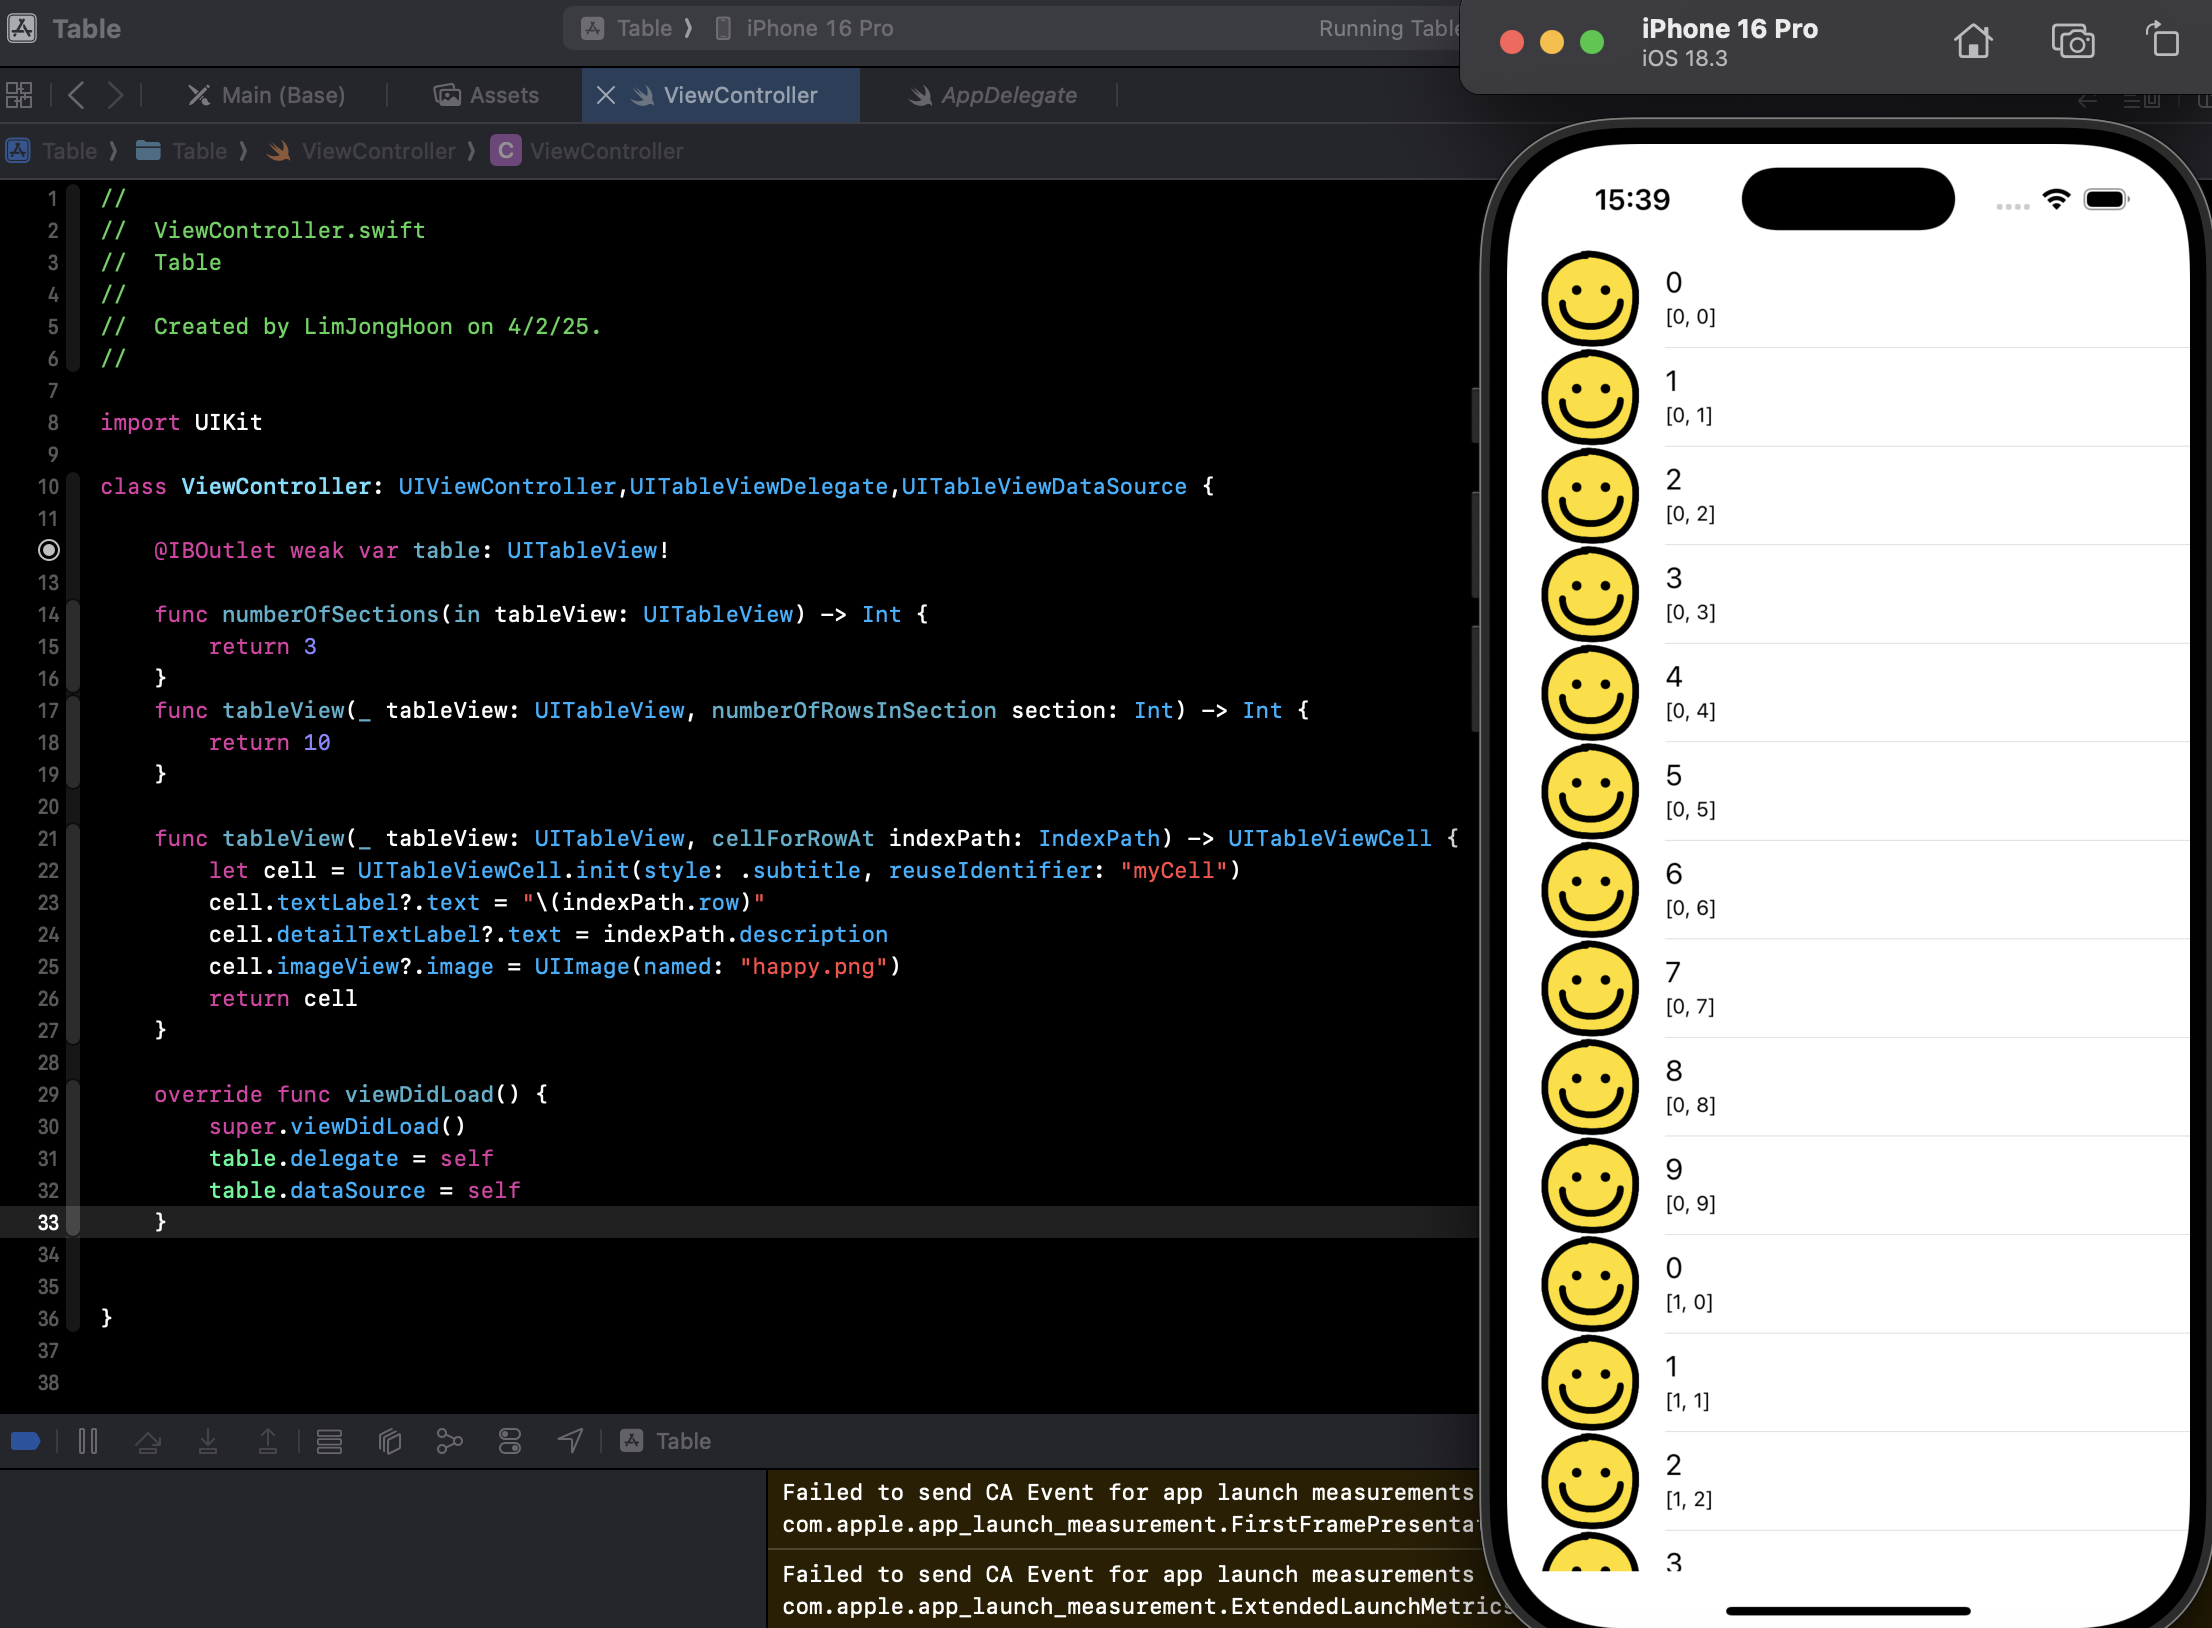
Task: Toggle code folding ribbon beside line 21
Action: coord(73,838)
